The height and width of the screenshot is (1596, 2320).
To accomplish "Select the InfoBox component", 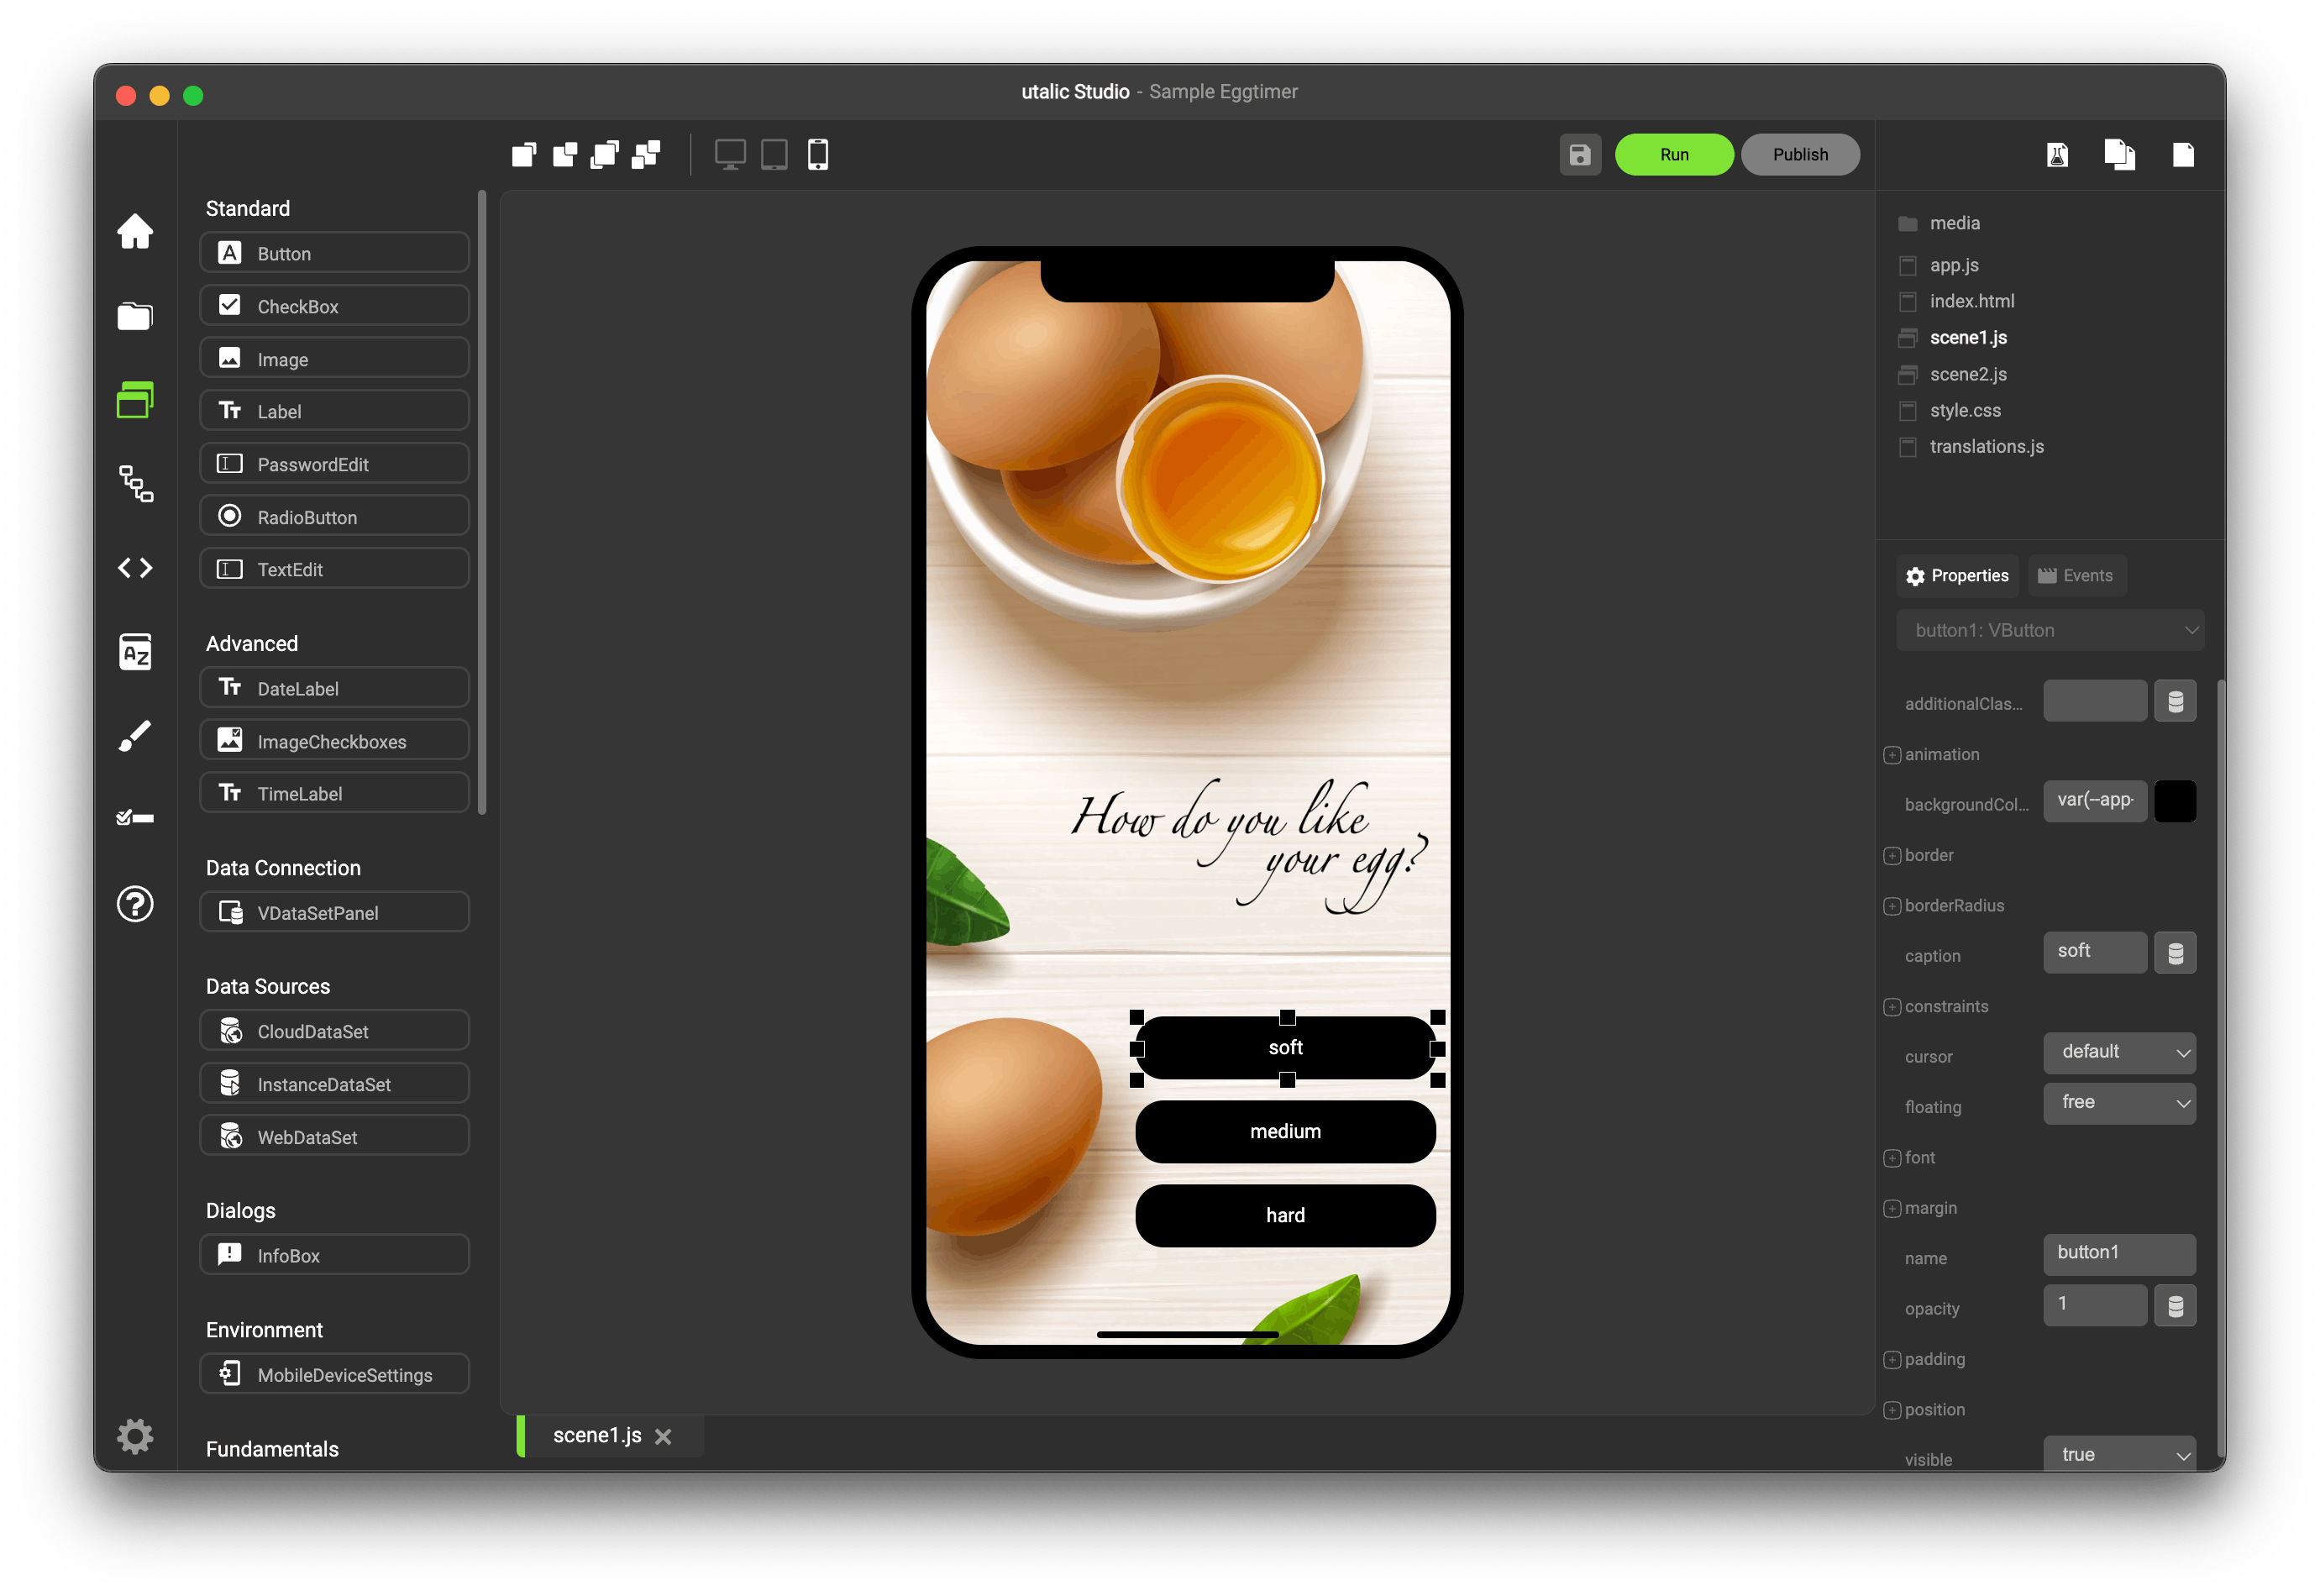I will 334,1255.
